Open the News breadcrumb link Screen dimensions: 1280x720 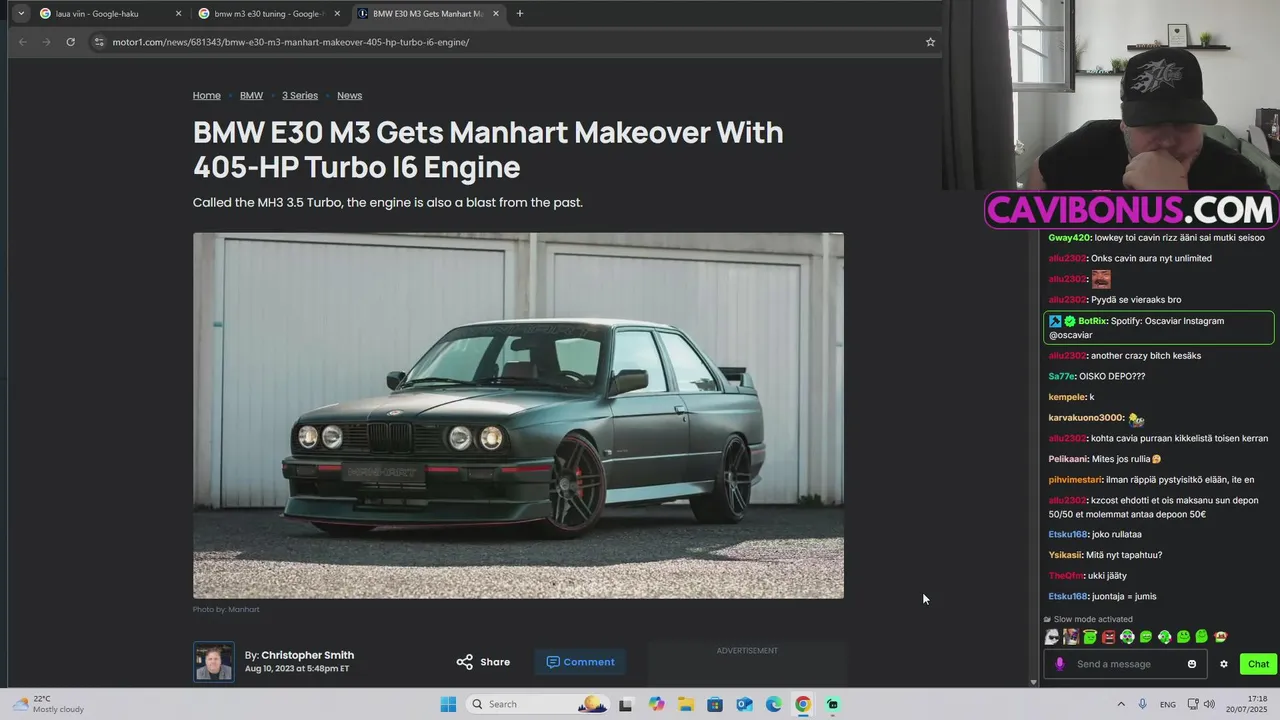click(x=349, y=95)
